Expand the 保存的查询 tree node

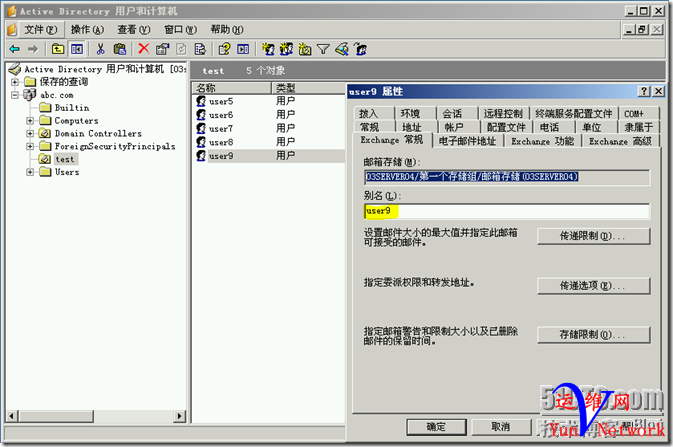point(15,82)
